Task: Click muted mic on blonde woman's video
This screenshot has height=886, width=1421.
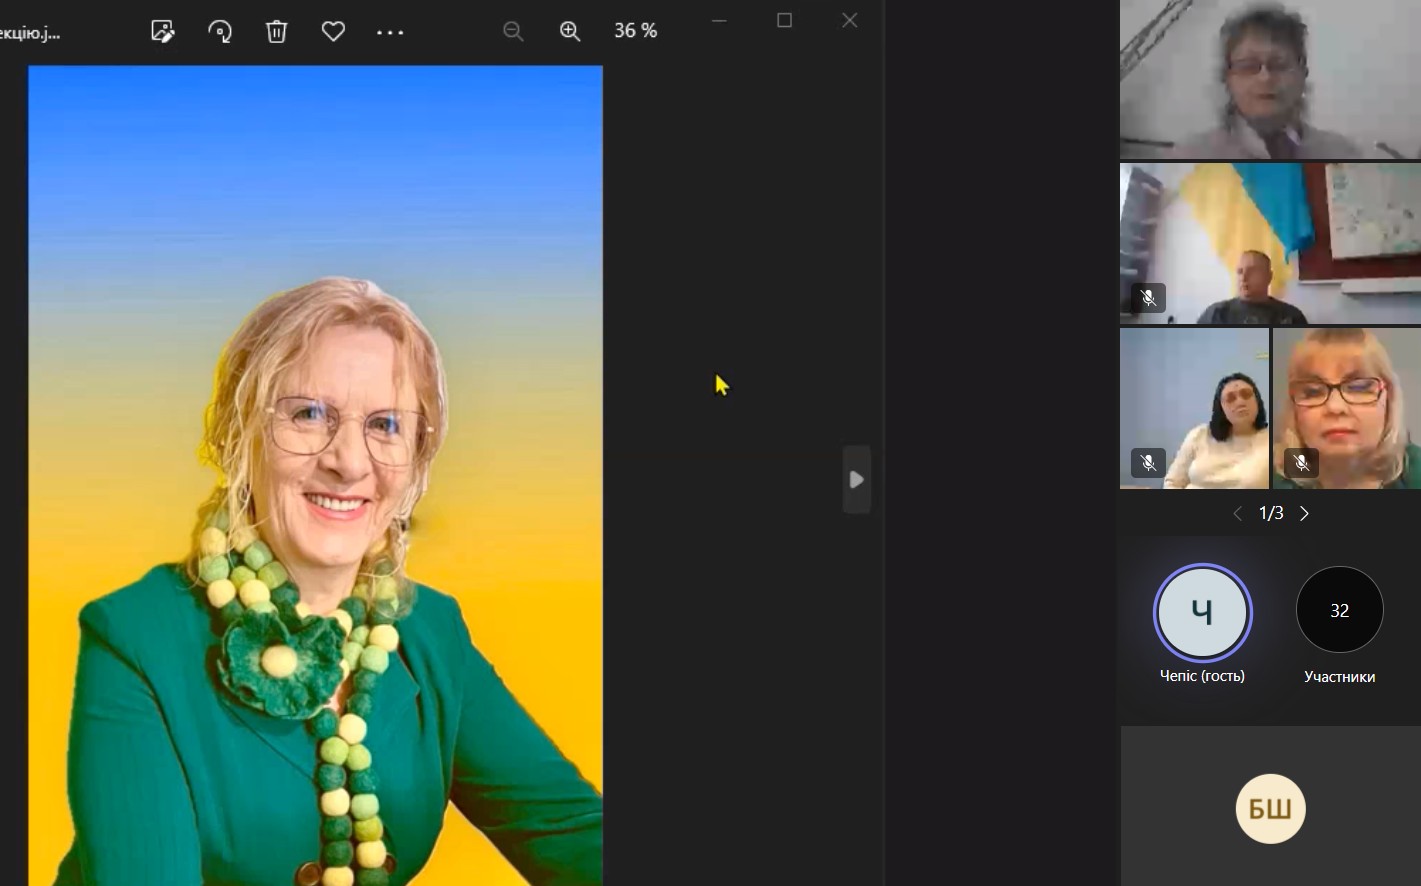Action: point(1301,463)
